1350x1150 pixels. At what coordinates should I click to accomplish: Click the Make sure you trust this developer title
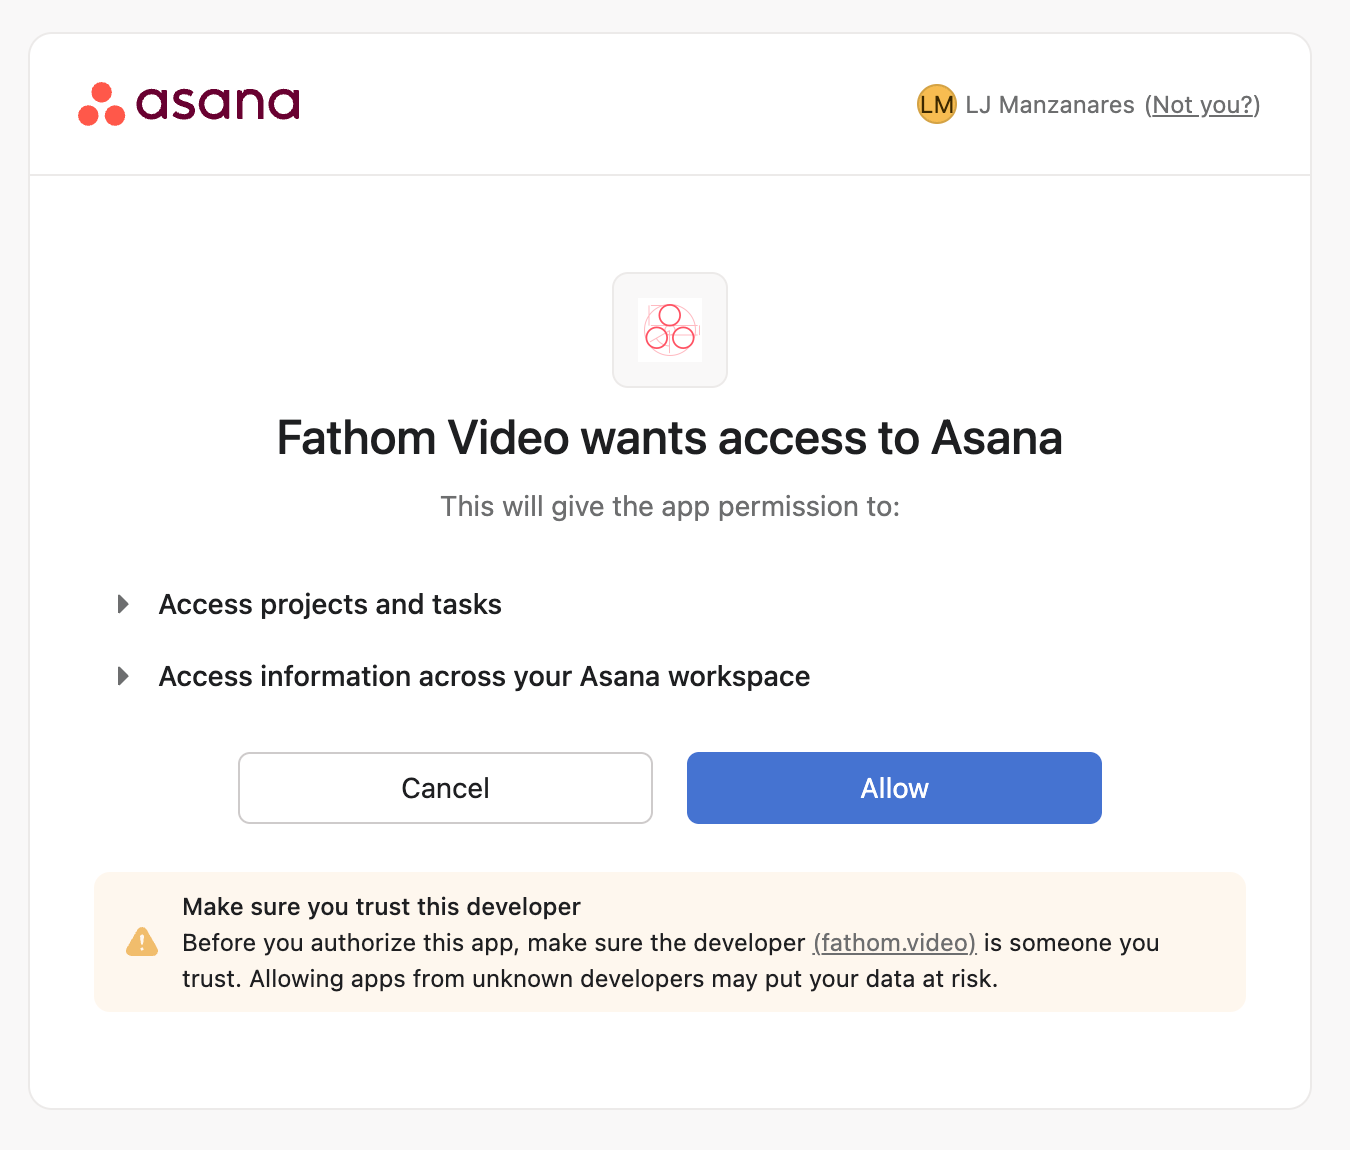click(x=381, y=907)
